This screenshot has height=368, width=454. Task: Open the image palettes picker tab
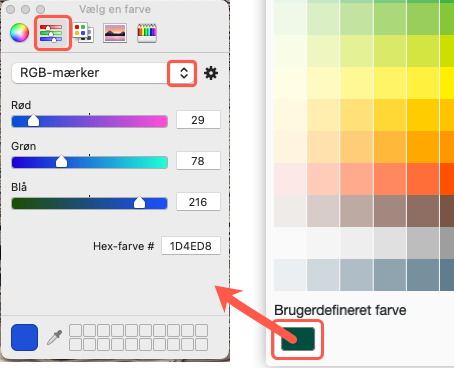tap(115, 33)
